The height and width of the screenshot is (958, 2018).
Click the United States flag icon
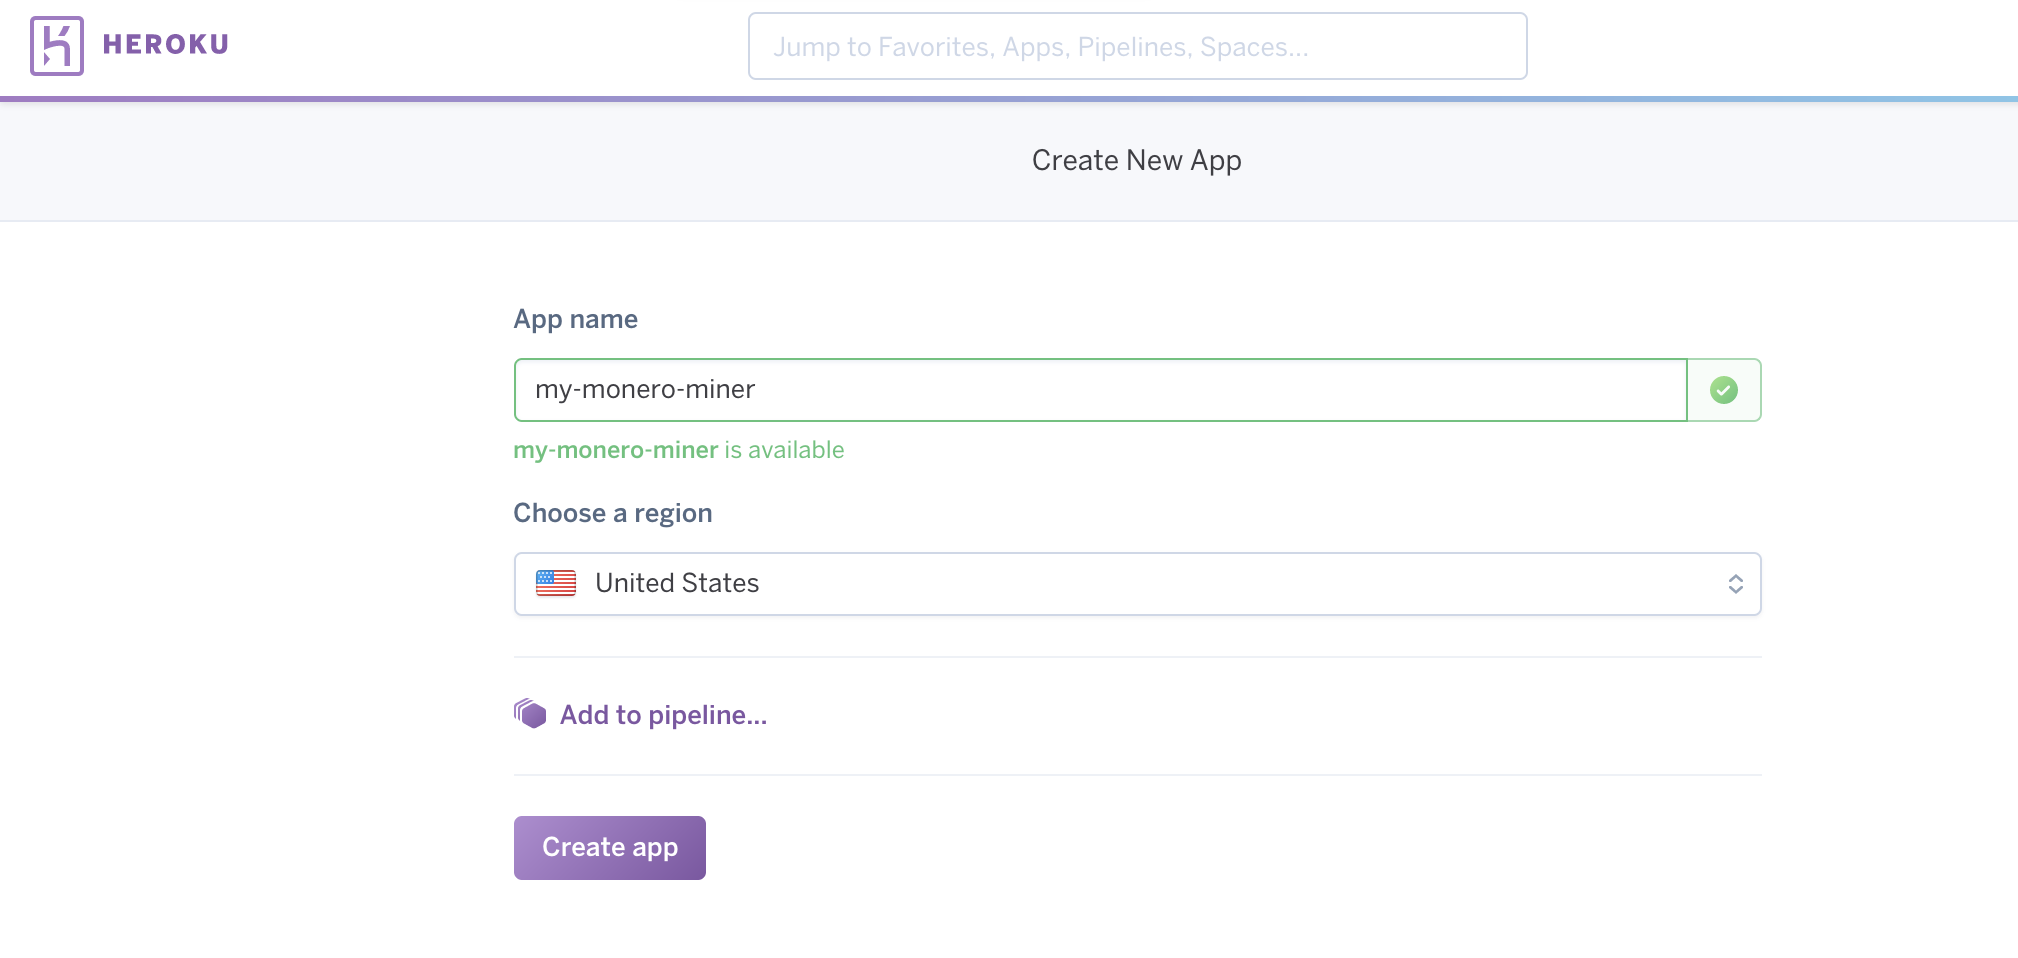click(x=556, y=583)
